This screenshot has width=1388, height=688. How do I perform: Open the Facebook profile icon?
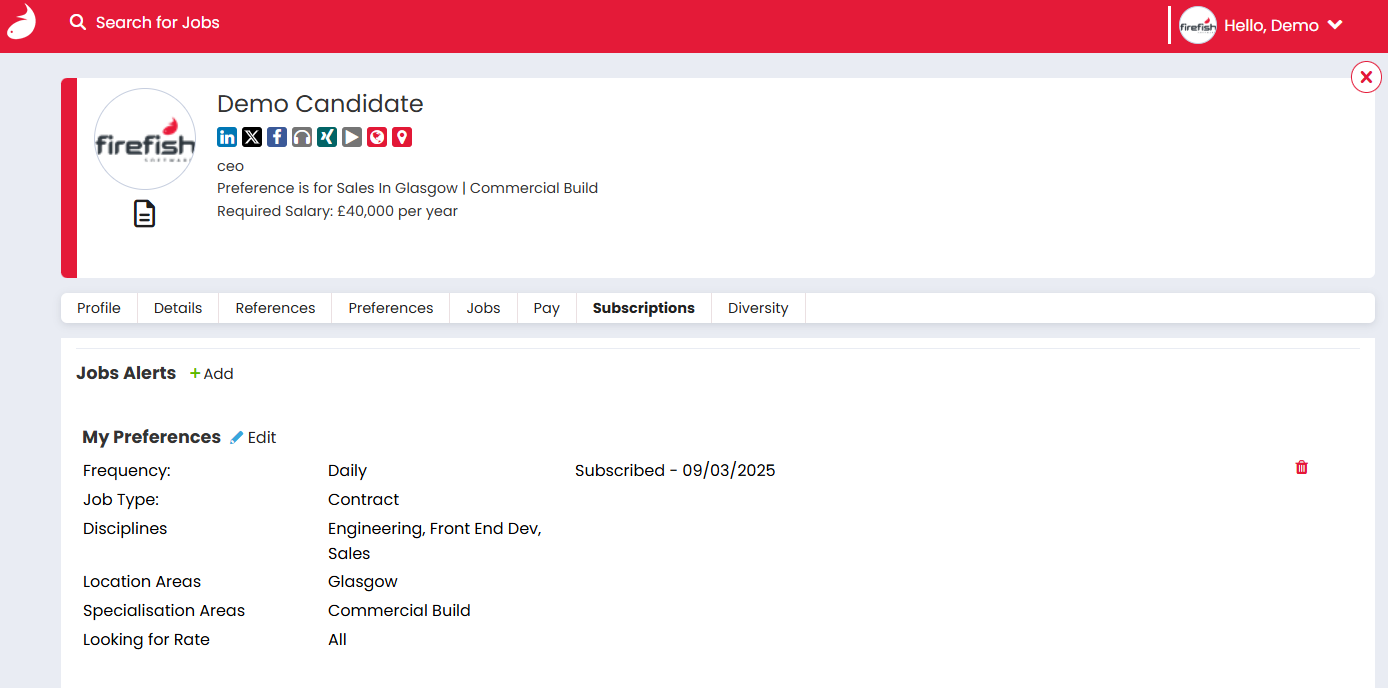(277, 137)
